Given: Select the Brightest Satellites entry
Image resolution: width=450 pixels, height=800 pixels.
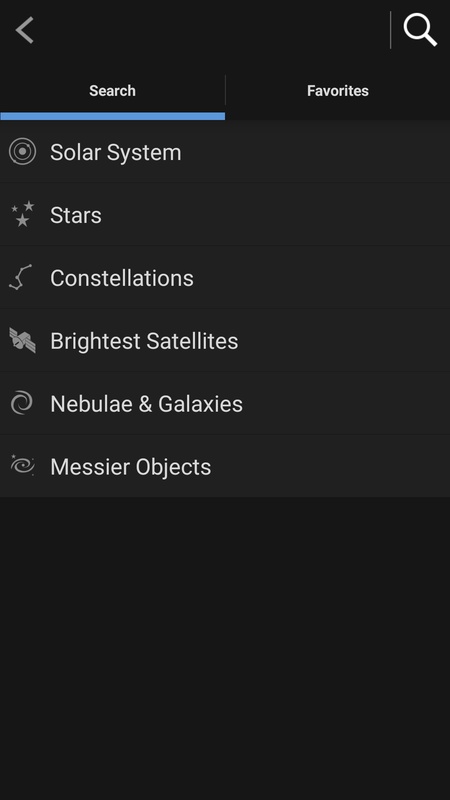Looking at the screenshot, I should (225, 340).
